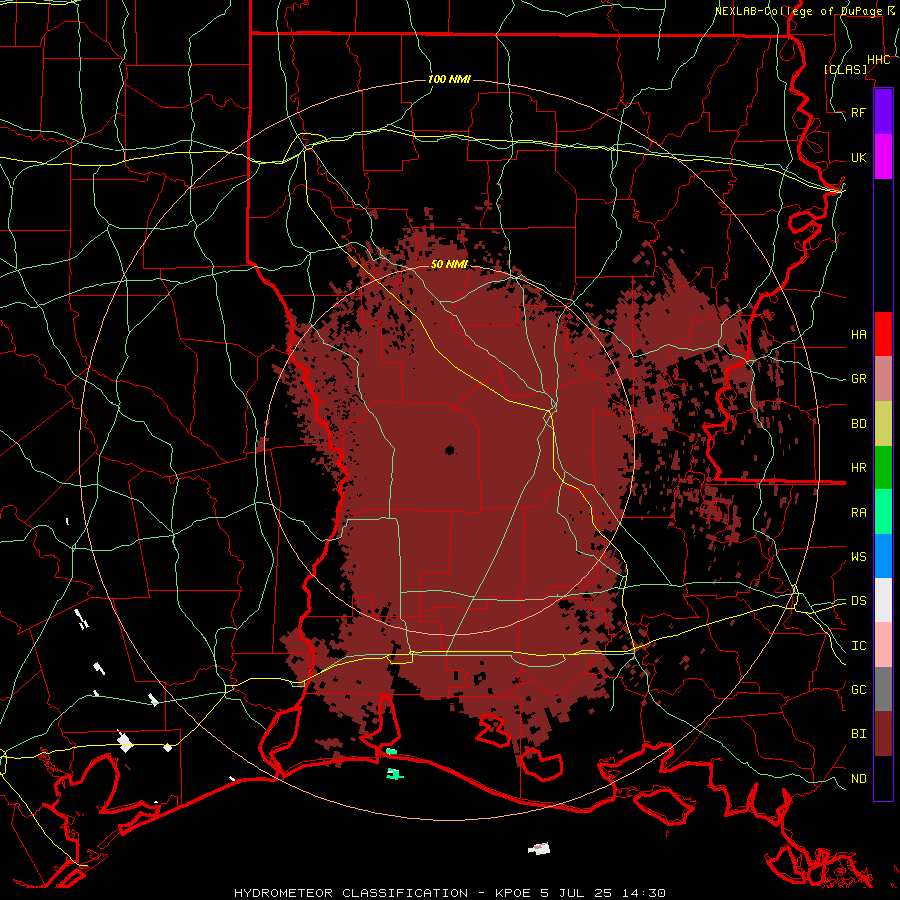Click the 100 NMI range ring label
Viewport: 900px width, 900px height.
click(449, 79)
